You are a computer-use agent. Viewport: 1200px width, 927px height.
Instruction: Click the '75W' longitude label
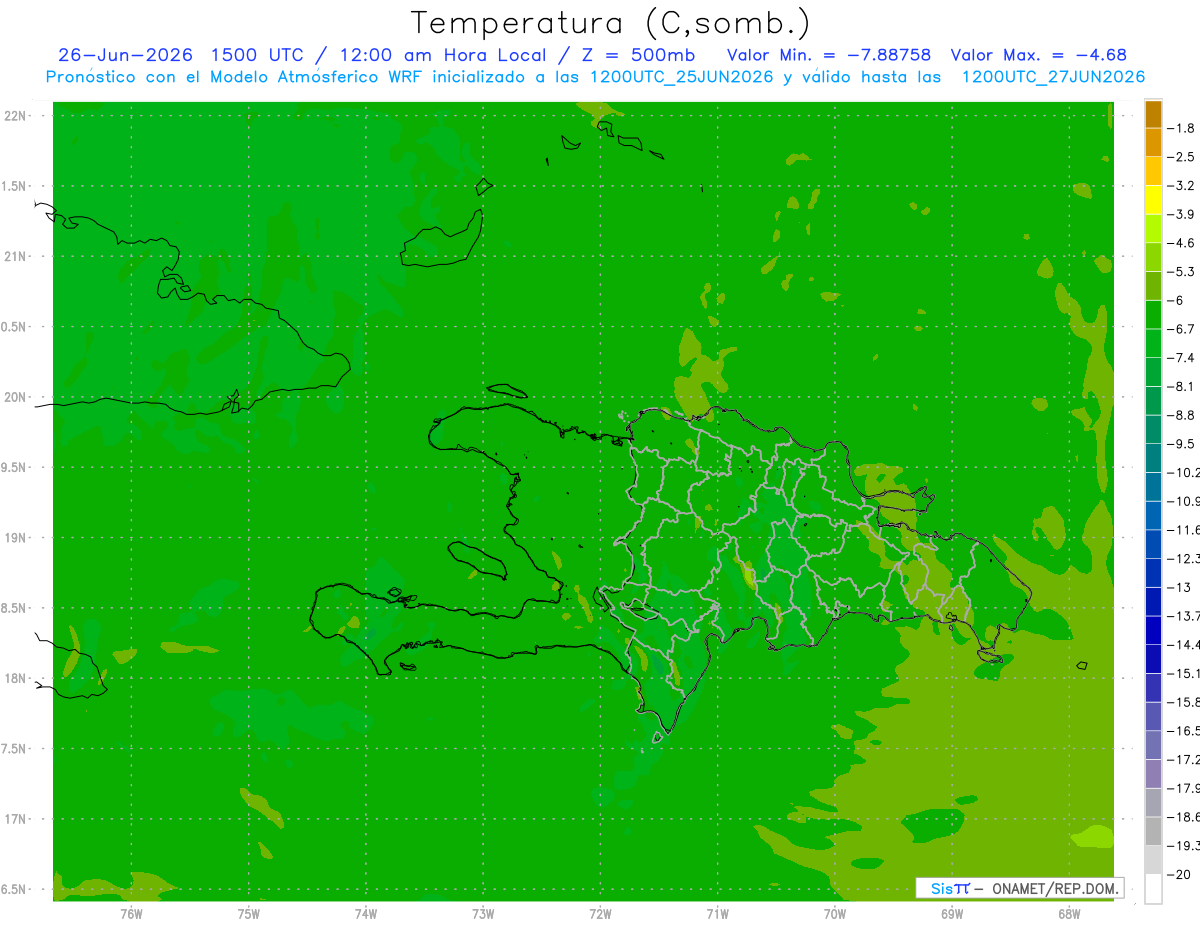click(x=249, y=913)
